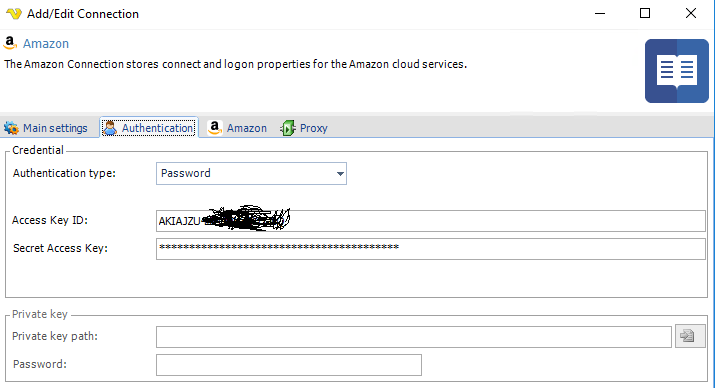This screenshot has height=388, width=715.
Task: Focus the Secret Access Key field
Action: click(430, 249)
